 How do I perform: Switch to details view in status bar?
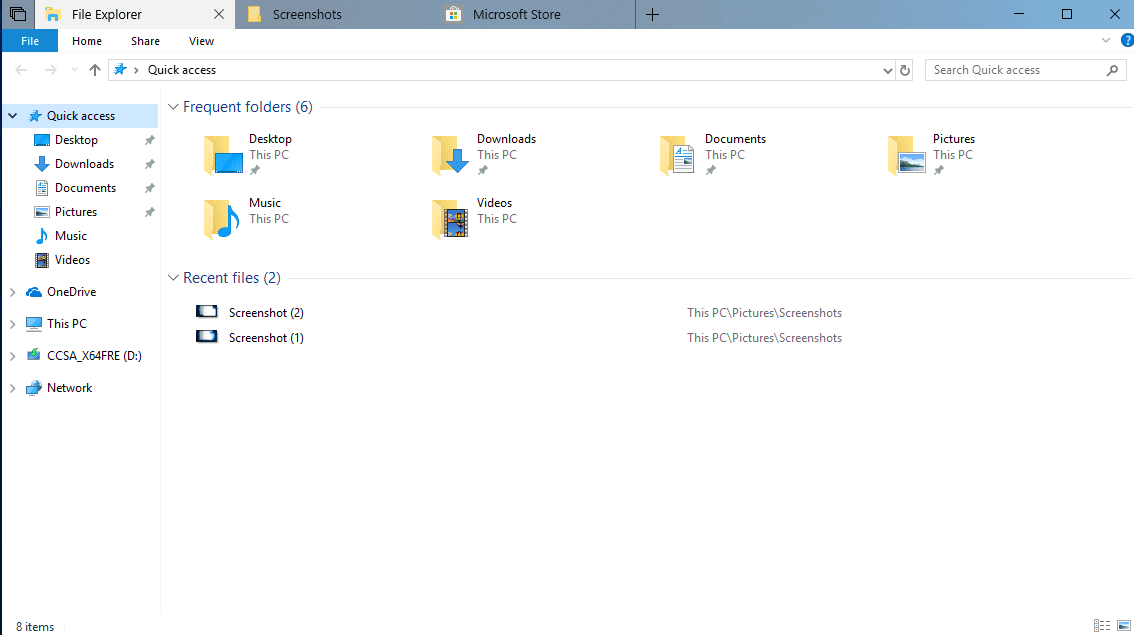pos(1101,626)
